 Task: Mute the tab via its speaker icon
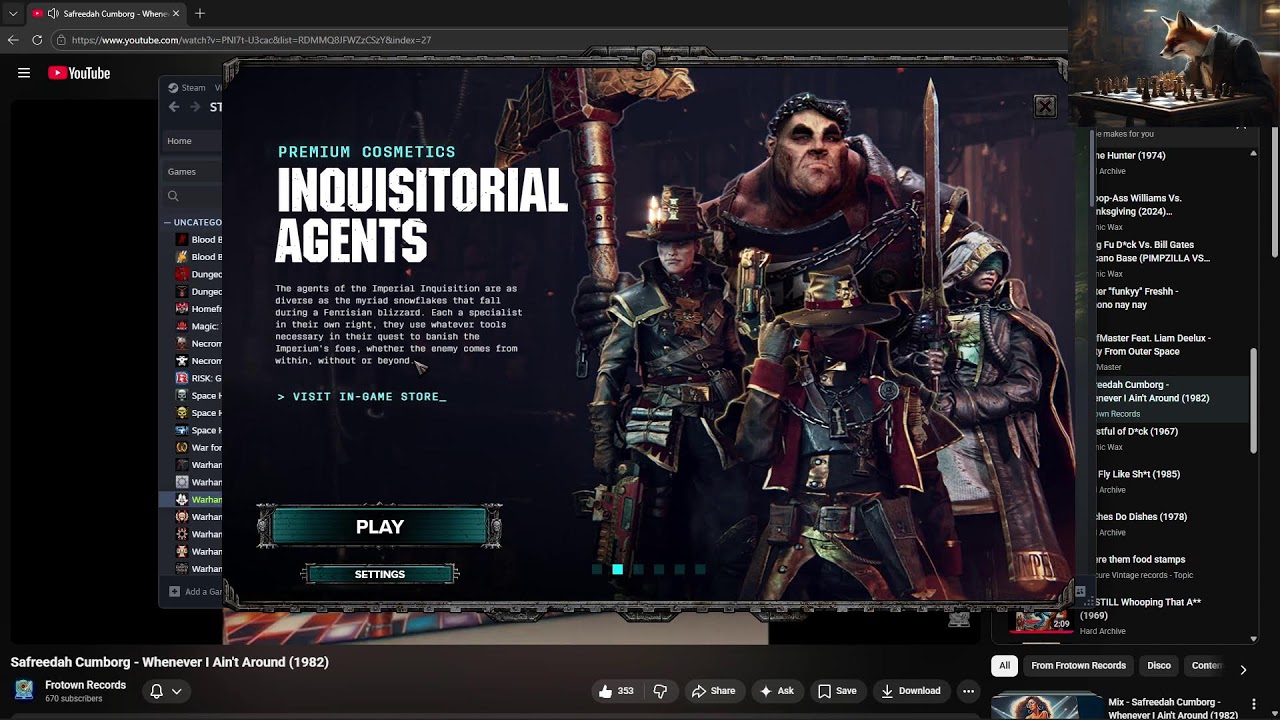pos(53,14)
